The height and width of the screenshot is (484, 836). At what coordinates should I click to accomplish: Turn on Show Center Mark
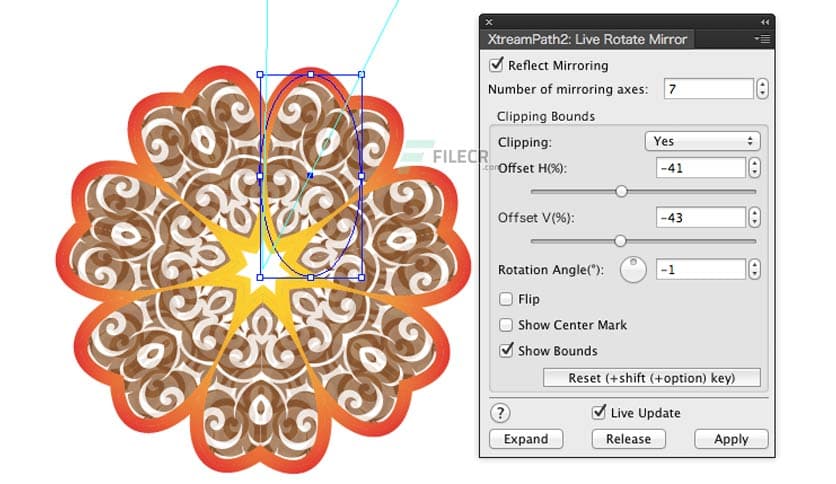(x=506, y=325)
